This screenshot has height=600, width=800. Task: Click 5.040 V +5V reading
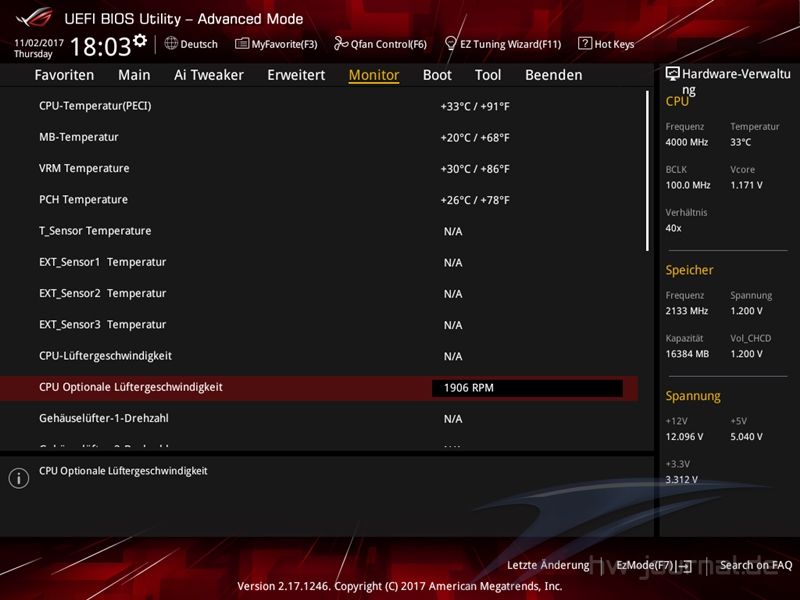[746, 437]
